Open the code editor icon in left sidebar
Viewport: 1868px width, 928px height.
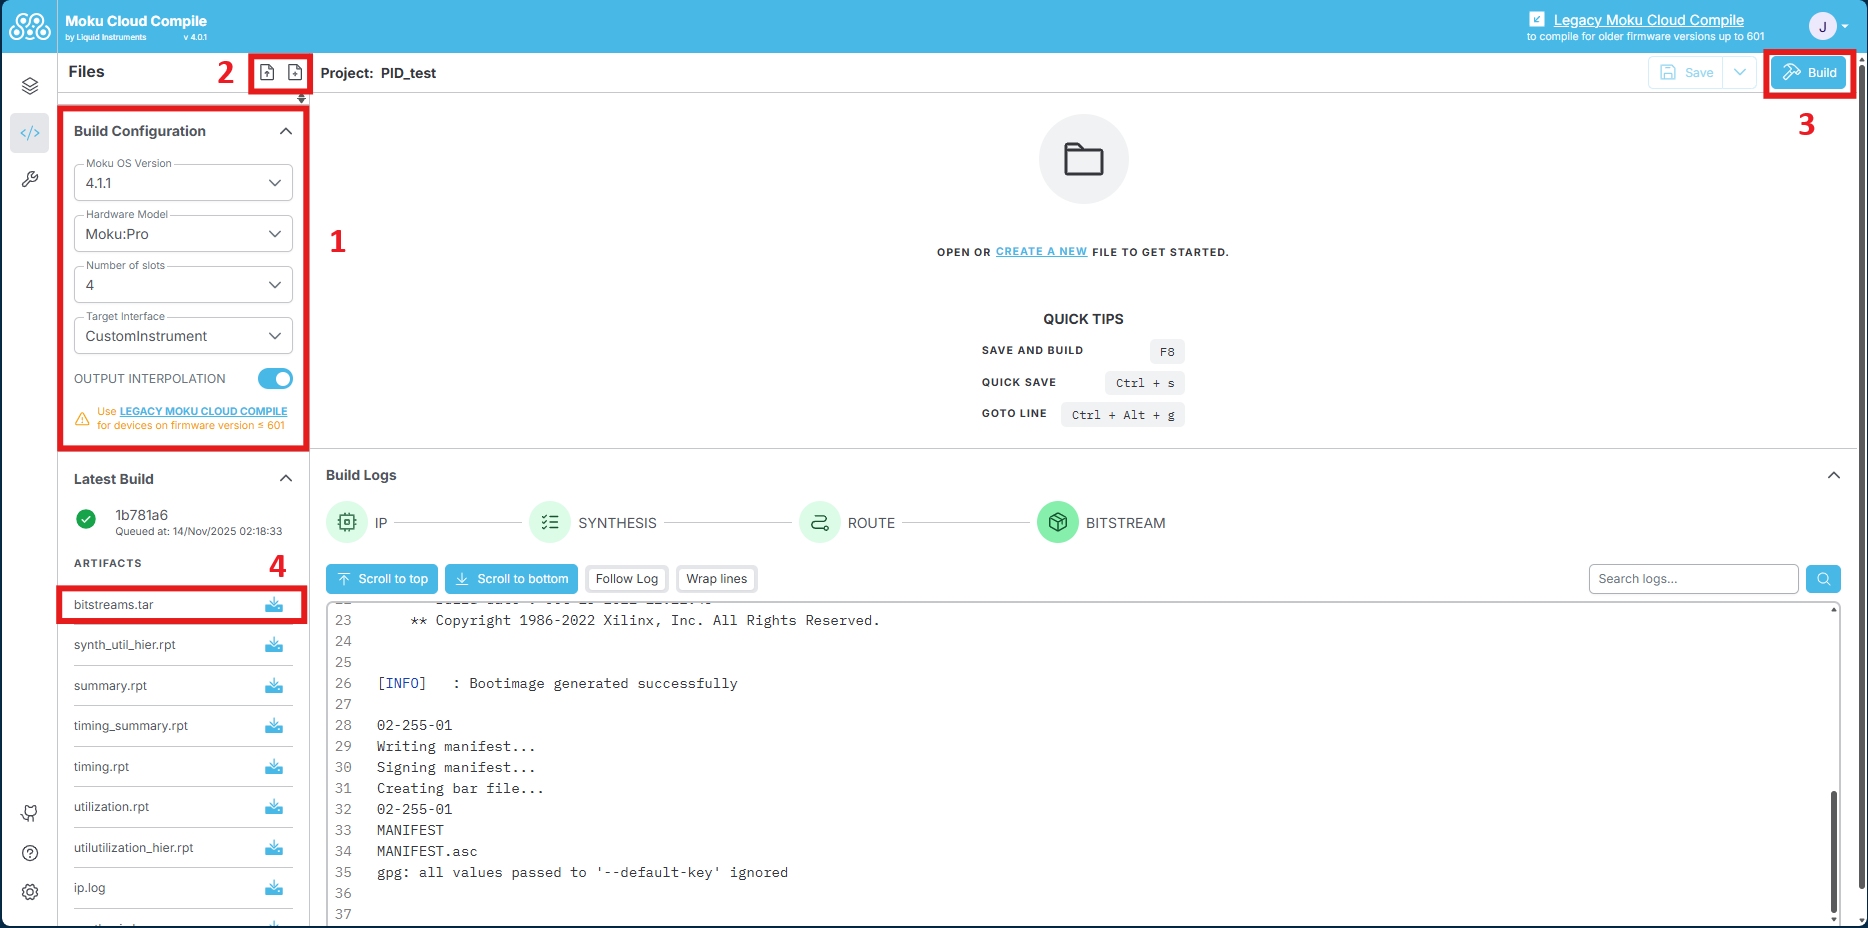tap(30, 133)
